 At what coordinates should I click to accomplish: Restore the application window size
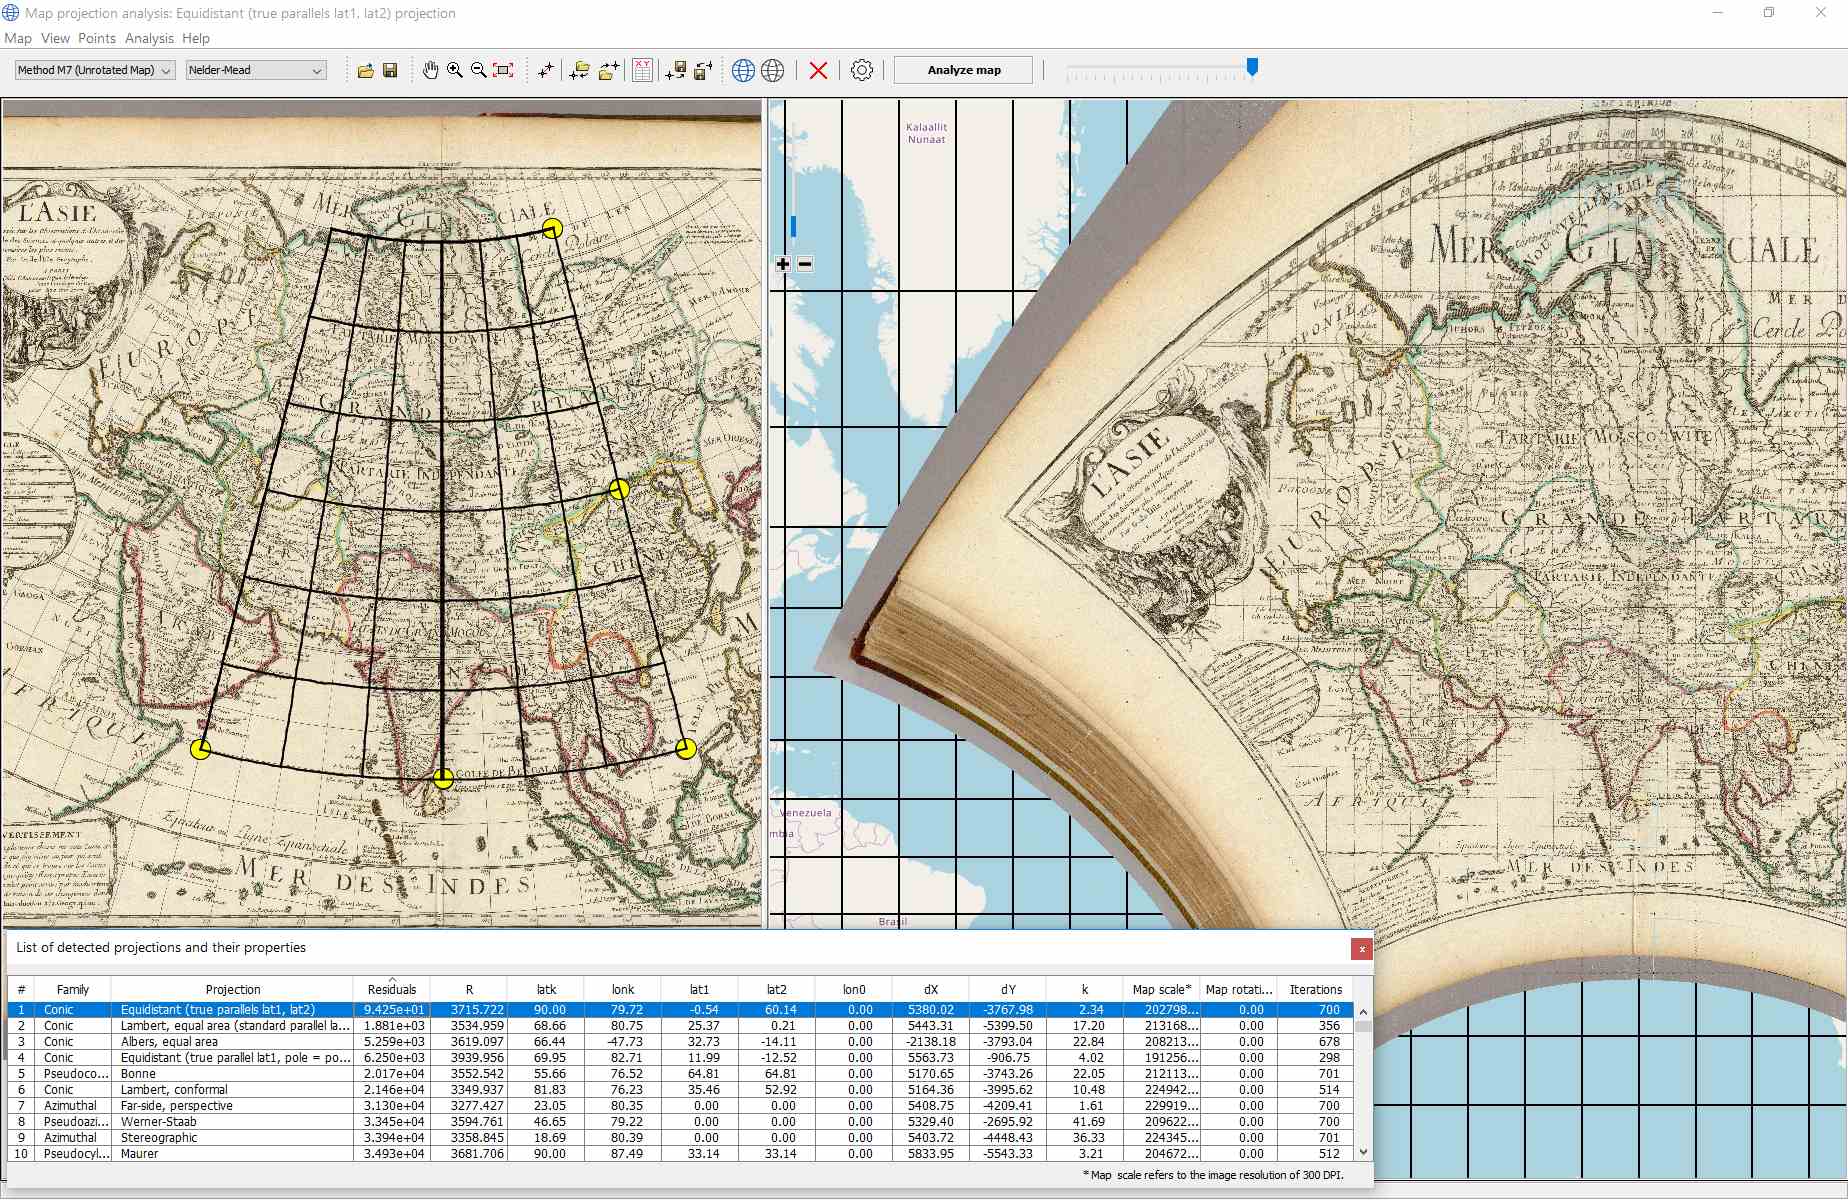pyautogui.click(x=1769, y=13)
